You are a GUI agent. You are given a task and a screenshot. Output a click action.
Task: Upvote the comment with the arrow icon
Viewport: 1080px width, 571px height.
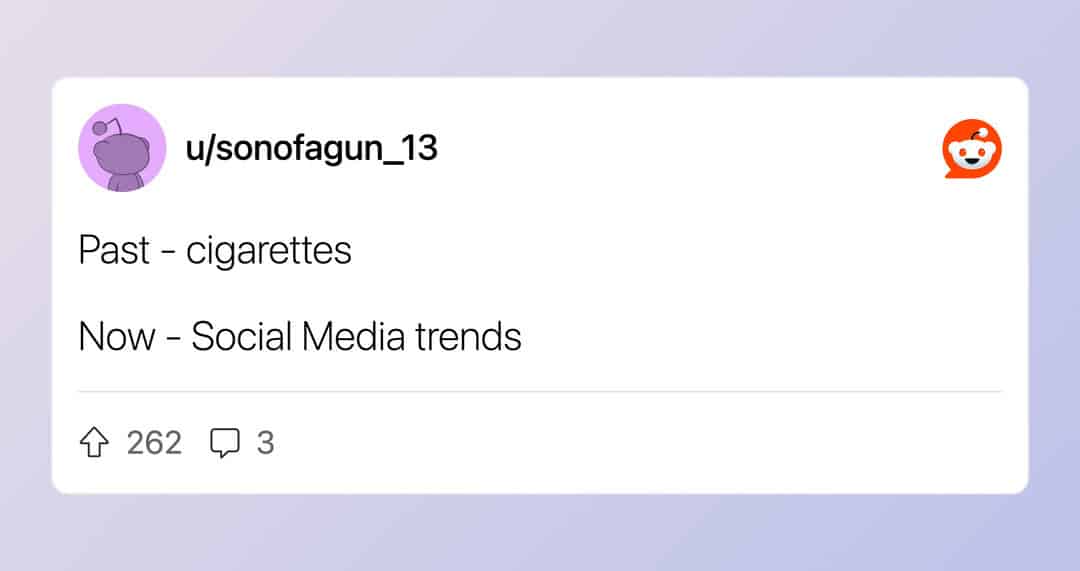93,443
